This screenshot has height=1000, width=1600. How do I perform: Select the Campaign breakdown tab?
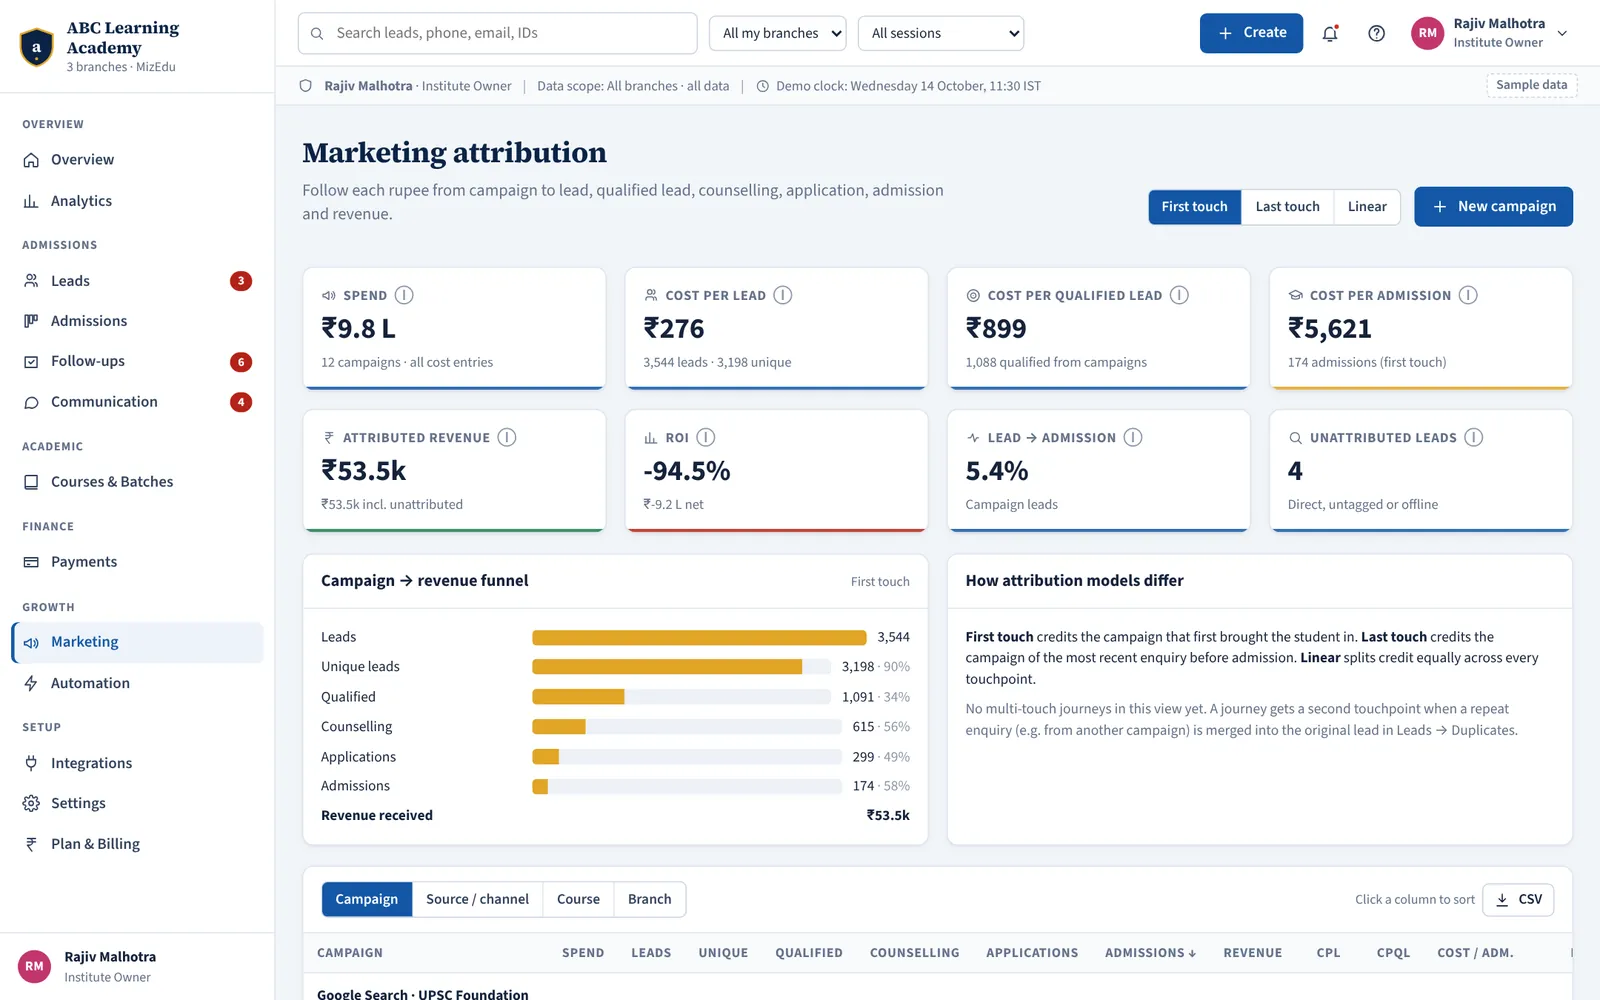click(366, 899)
